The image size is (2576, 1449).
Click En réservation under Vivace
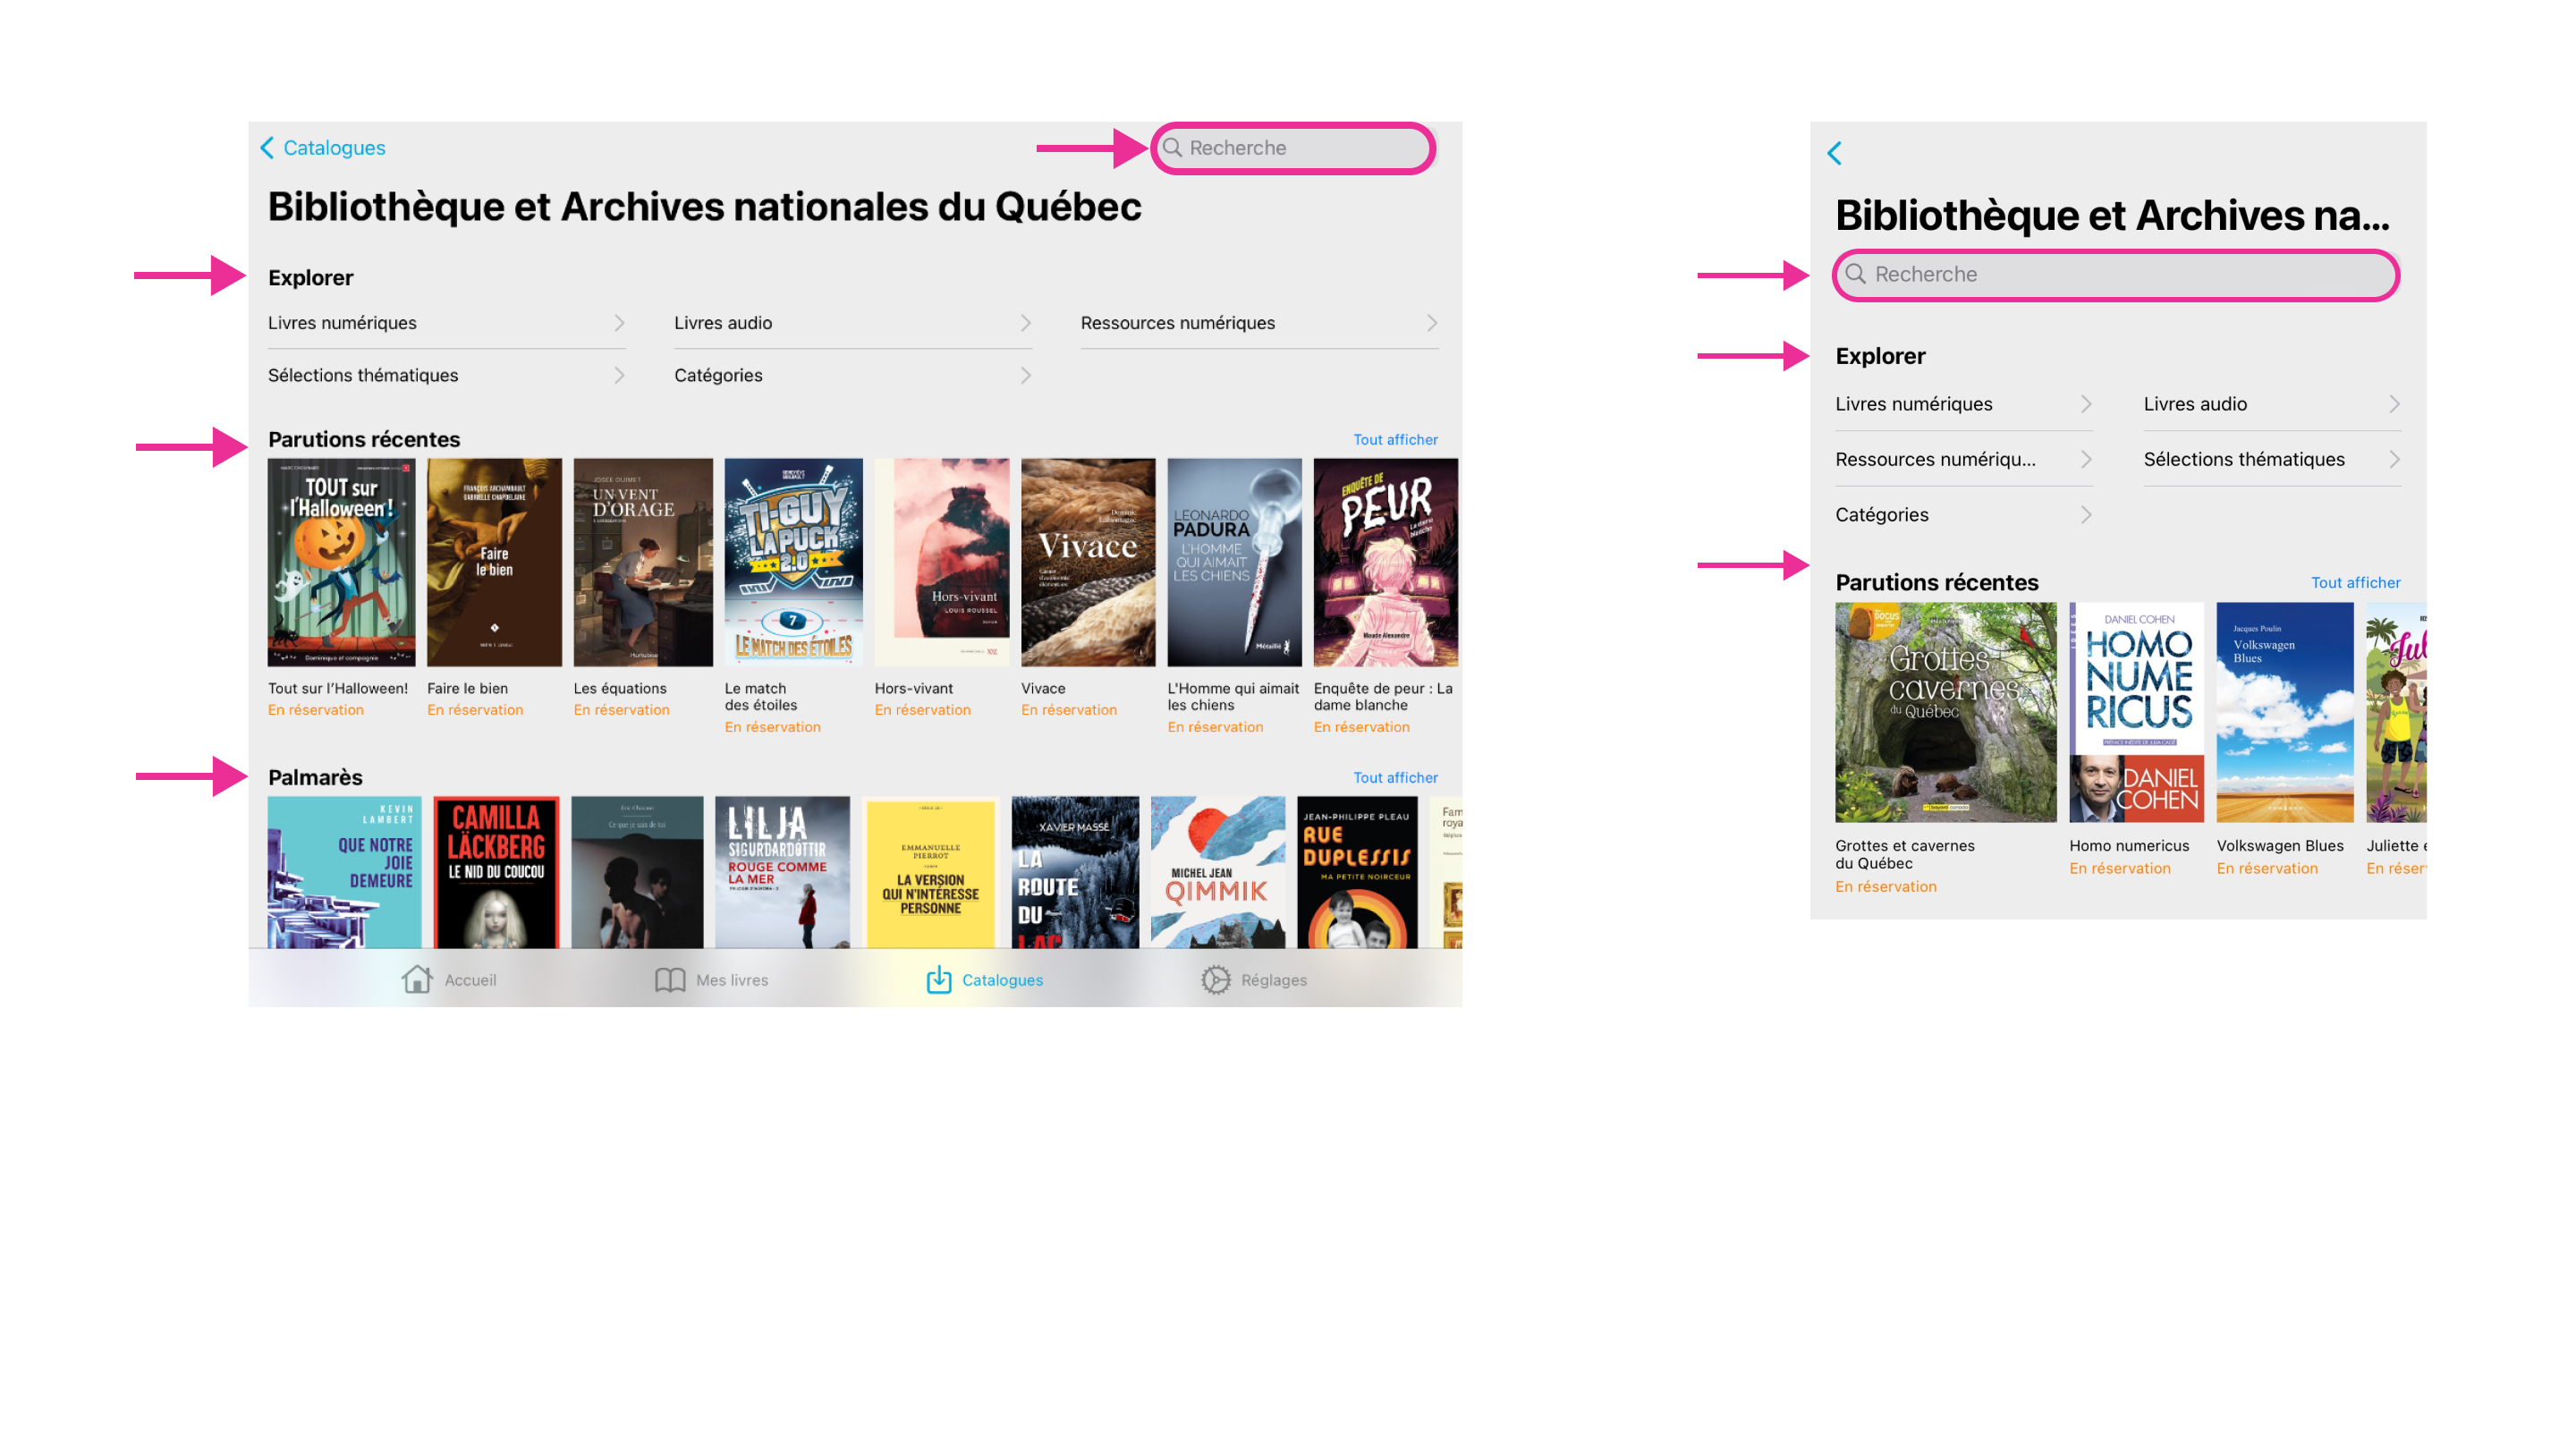(x=1069, y=710)
